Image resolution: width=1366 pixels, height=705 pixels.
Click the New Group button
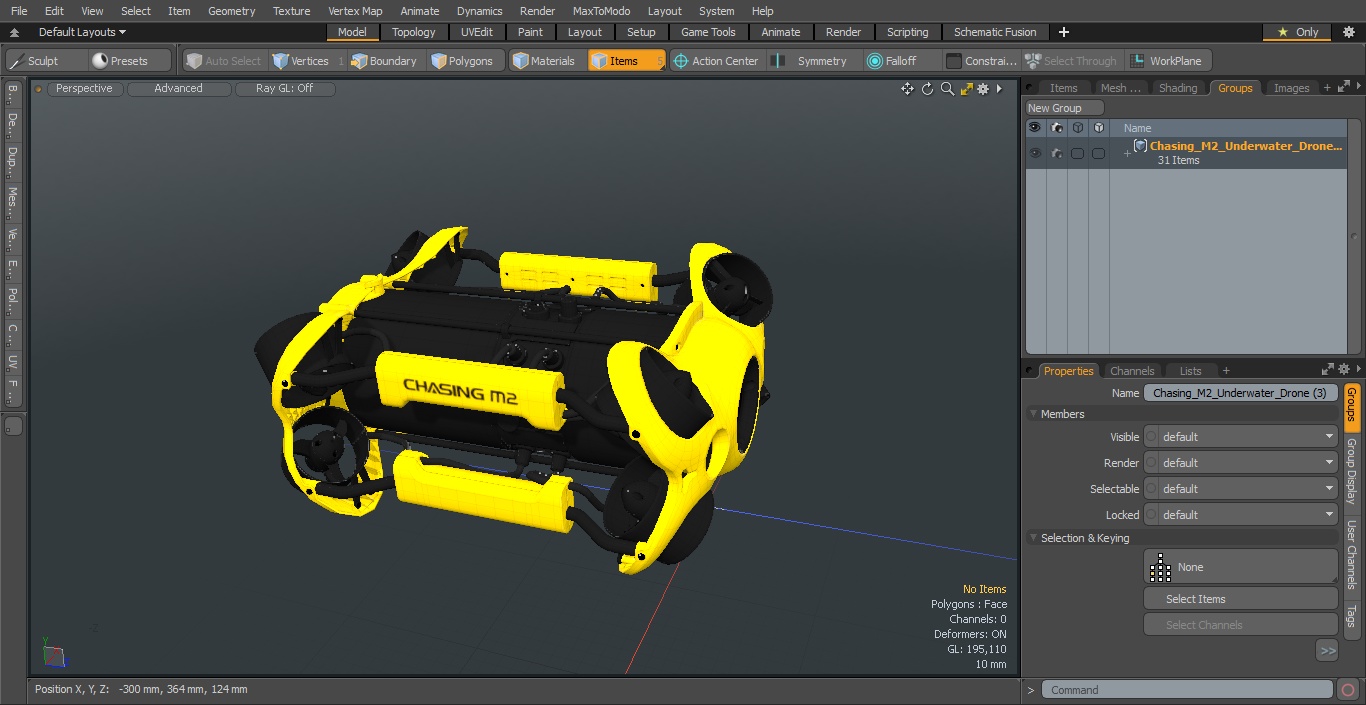point(1064,108)
